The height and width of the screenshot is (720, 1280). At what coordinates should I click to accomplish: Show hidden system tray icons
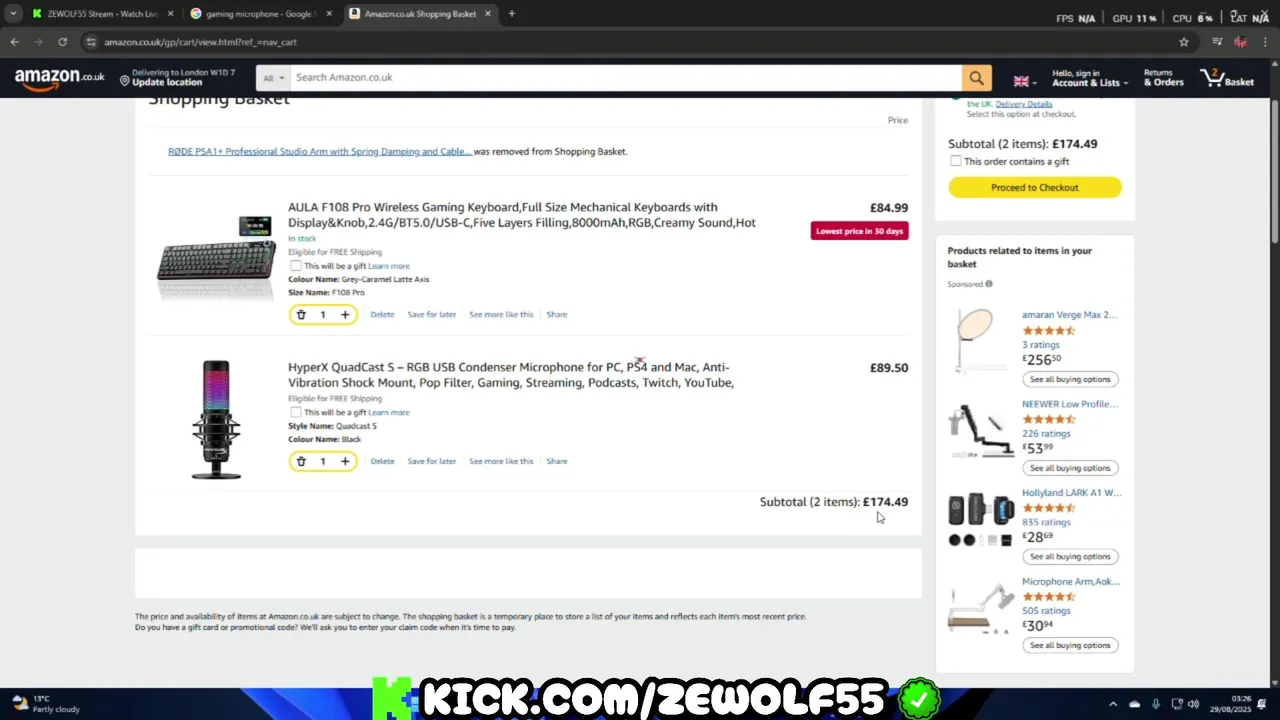click(1113, 704)
